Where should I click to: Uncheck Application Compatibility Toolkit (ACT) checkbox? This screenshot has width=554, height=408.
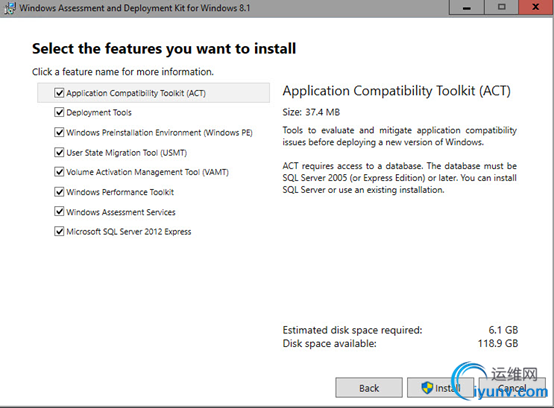[x=59, y=93]
